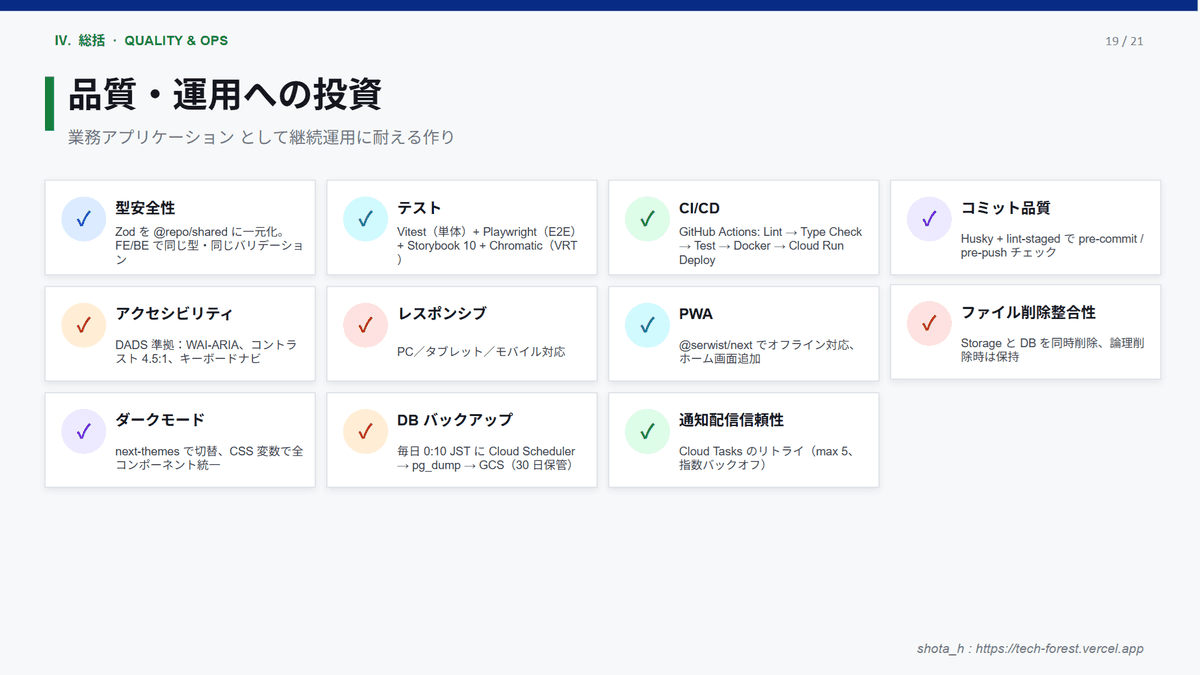Click the 'IV. 総括 · QUALITY & OPS' section label
1200x675 pixels.
pyautogui.click(x=141, y=41)
